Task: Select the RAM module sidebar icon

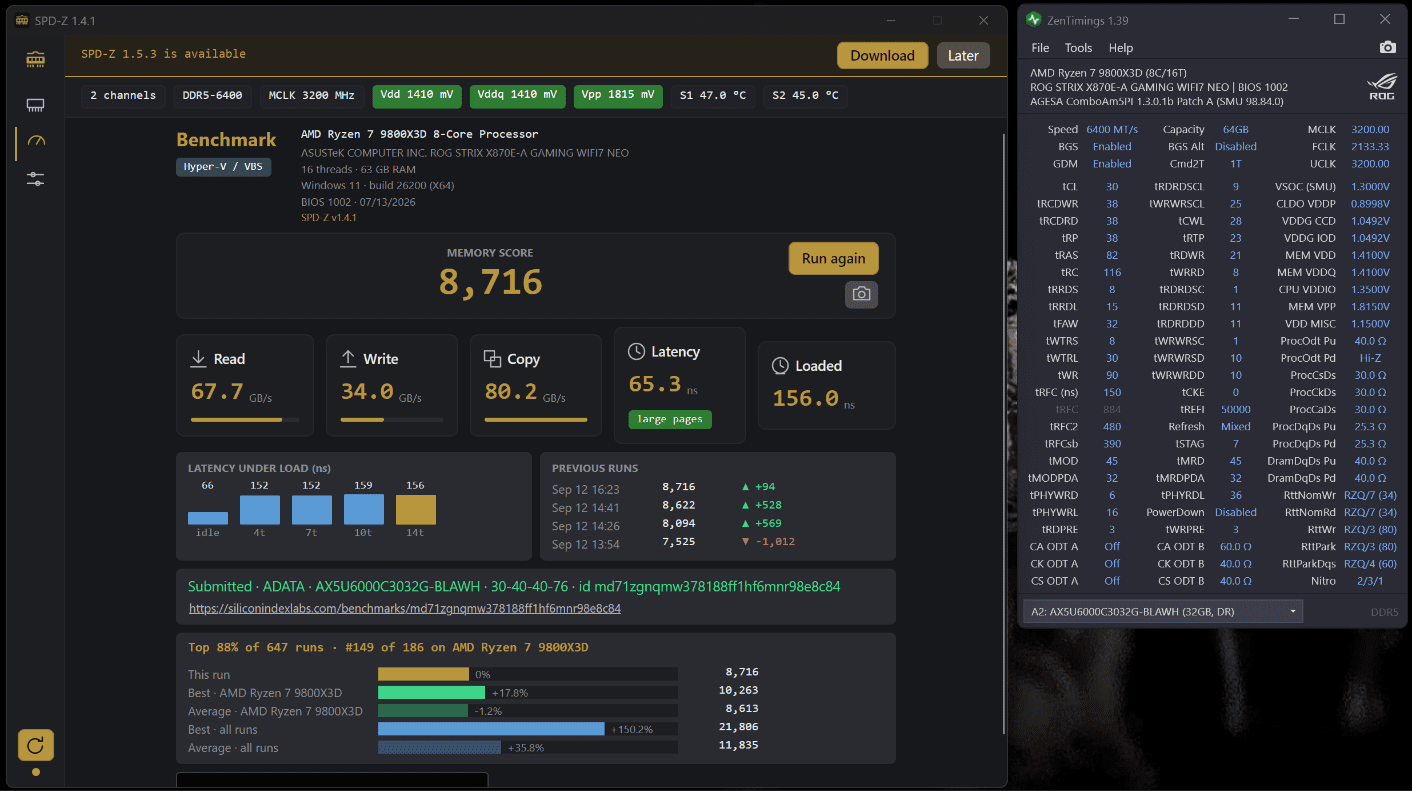Action: tap(36, 105)
